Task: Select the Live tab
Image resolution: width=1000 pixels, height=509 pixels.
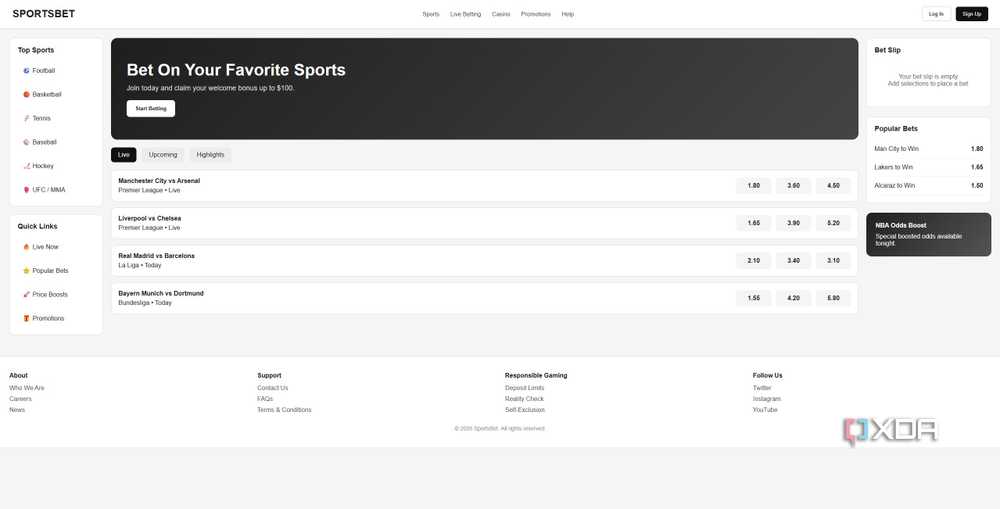Action: 124,155
